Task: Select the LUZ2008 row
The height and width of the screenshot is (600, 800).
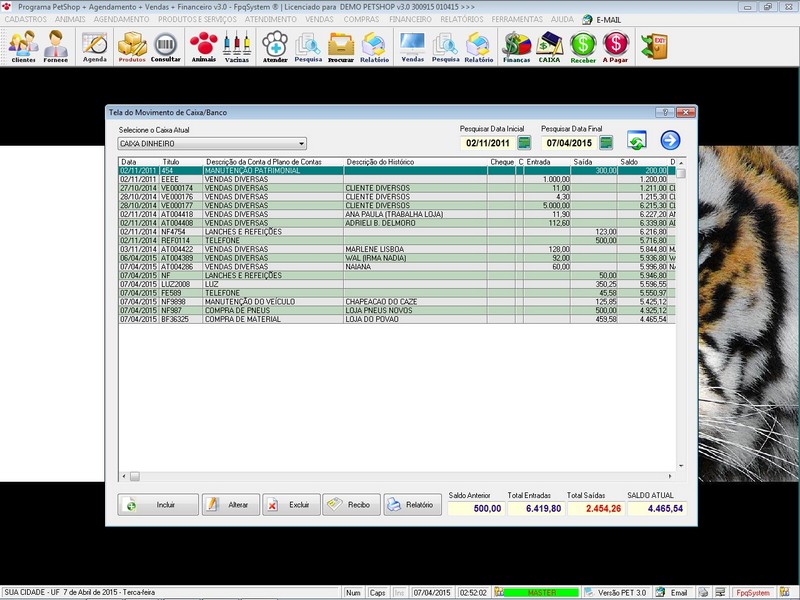Action: coord(397,284)
